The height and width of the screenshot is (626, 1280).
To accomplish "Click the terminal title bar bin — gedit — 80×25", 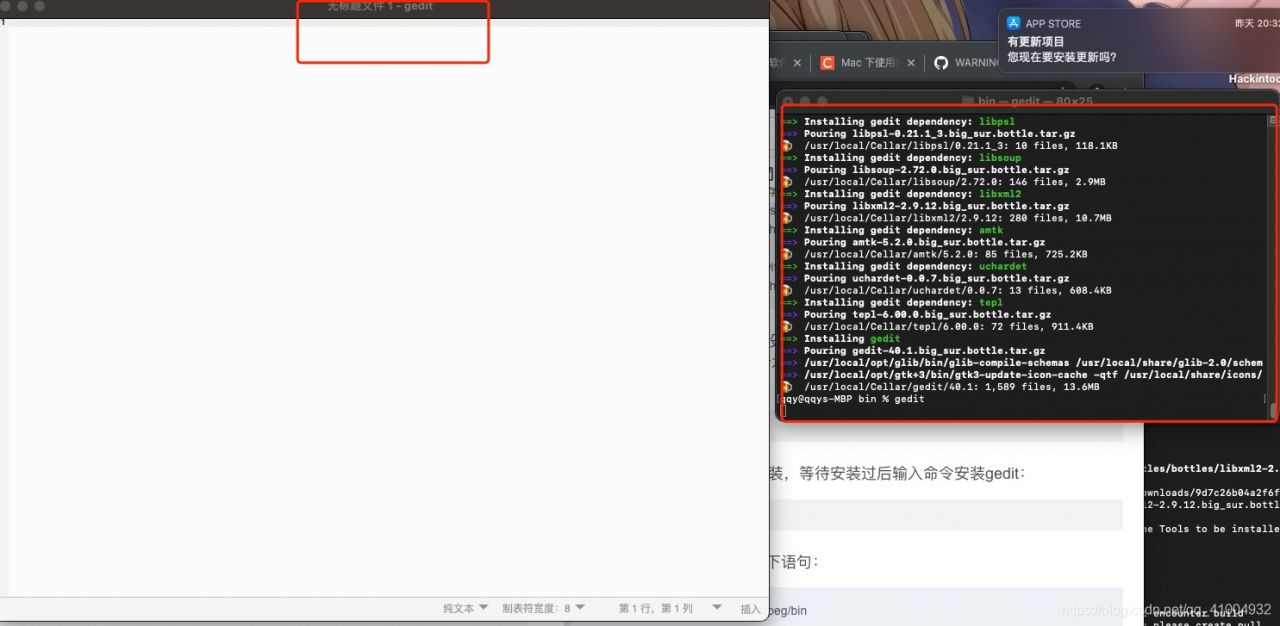I will (x=1028, y=101).
